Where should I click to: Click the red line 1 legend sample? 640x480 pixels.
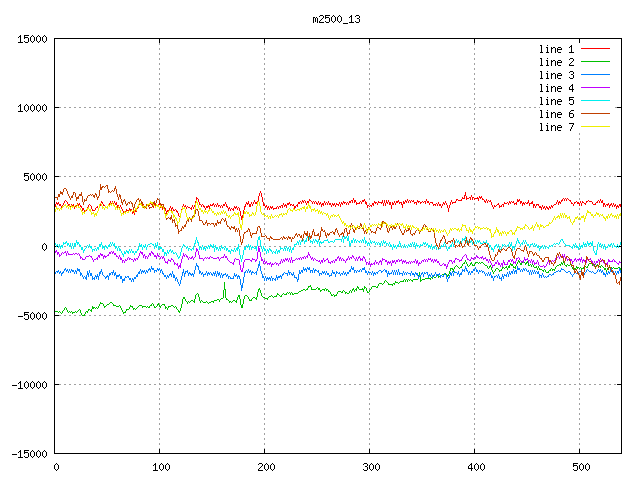tap(595, 49)
